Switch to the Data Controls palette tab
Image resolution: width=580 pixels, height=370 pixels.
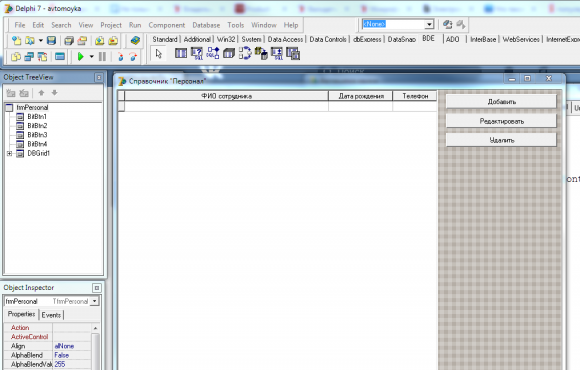point(328,39)
